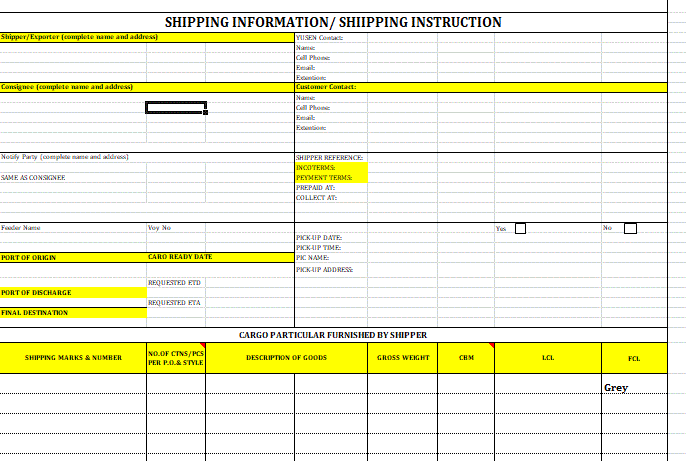Click the GROSS WEIGHT column header
The height and width of the screenshot is (461, 686).
pyautogui.click(x=402, y=358)
